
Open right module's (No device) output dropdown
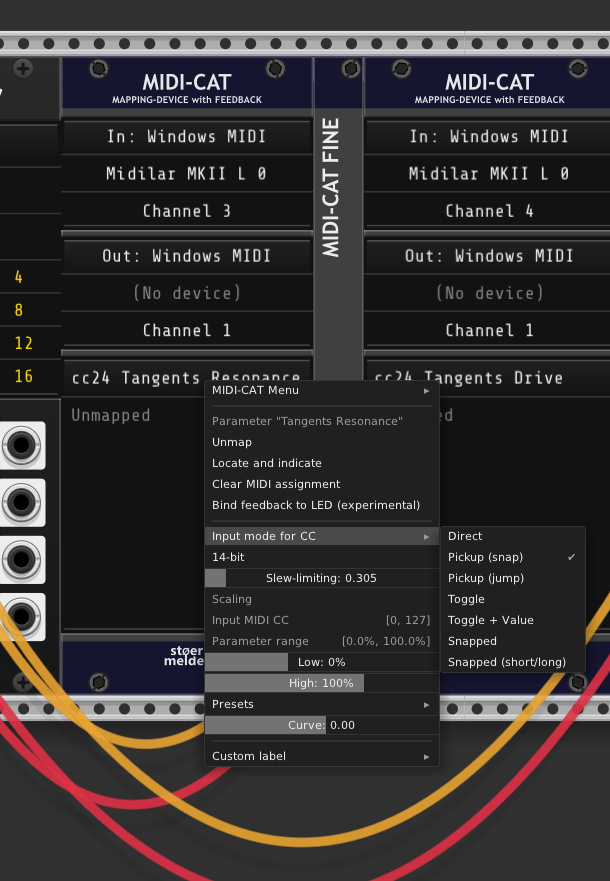[x=489, y=293]
